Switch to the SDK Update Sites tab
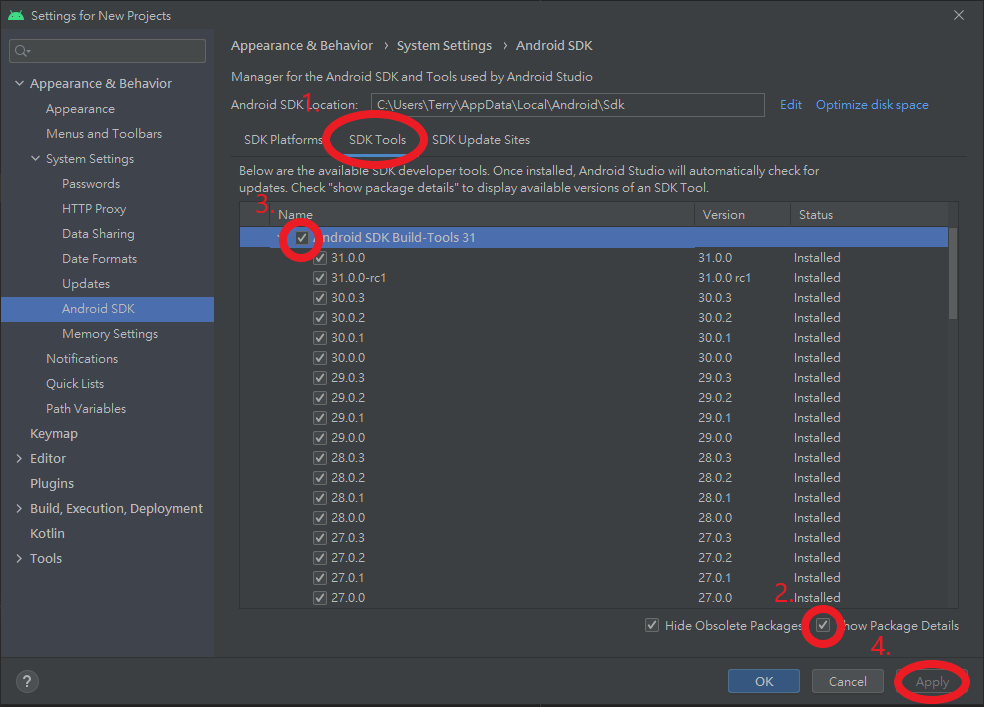Viewport: 984px width, 707px height. pos(481,140)
